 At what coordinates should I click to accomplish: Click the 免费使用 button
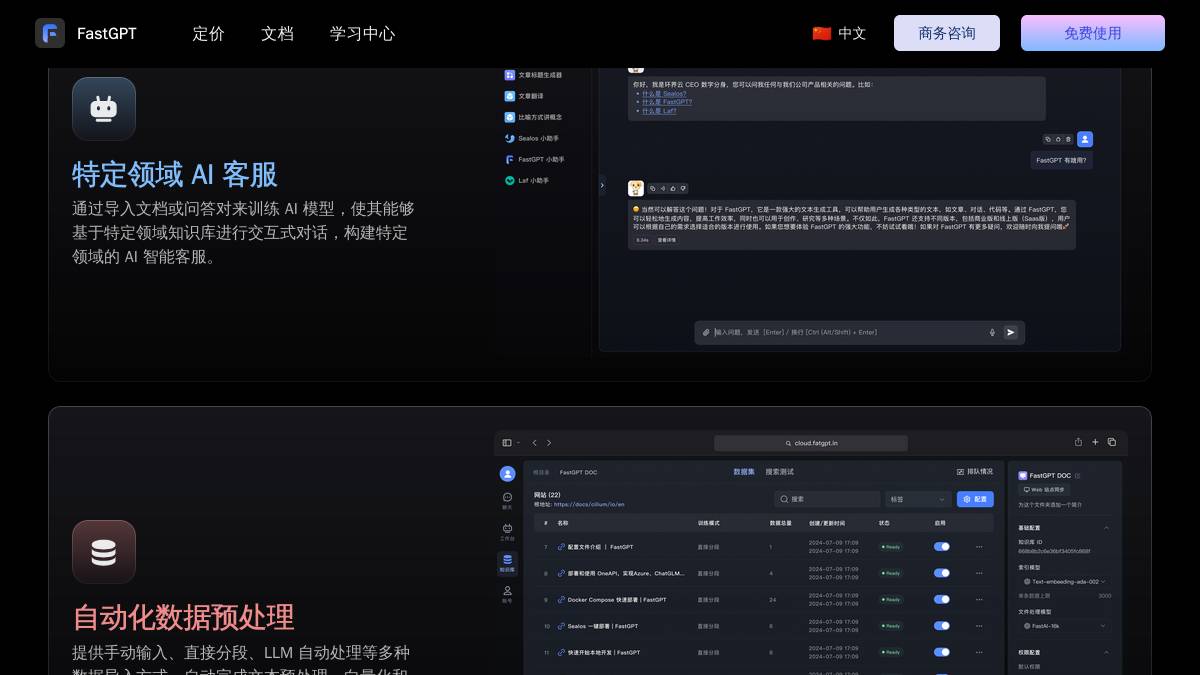(x=1092, y=33)
